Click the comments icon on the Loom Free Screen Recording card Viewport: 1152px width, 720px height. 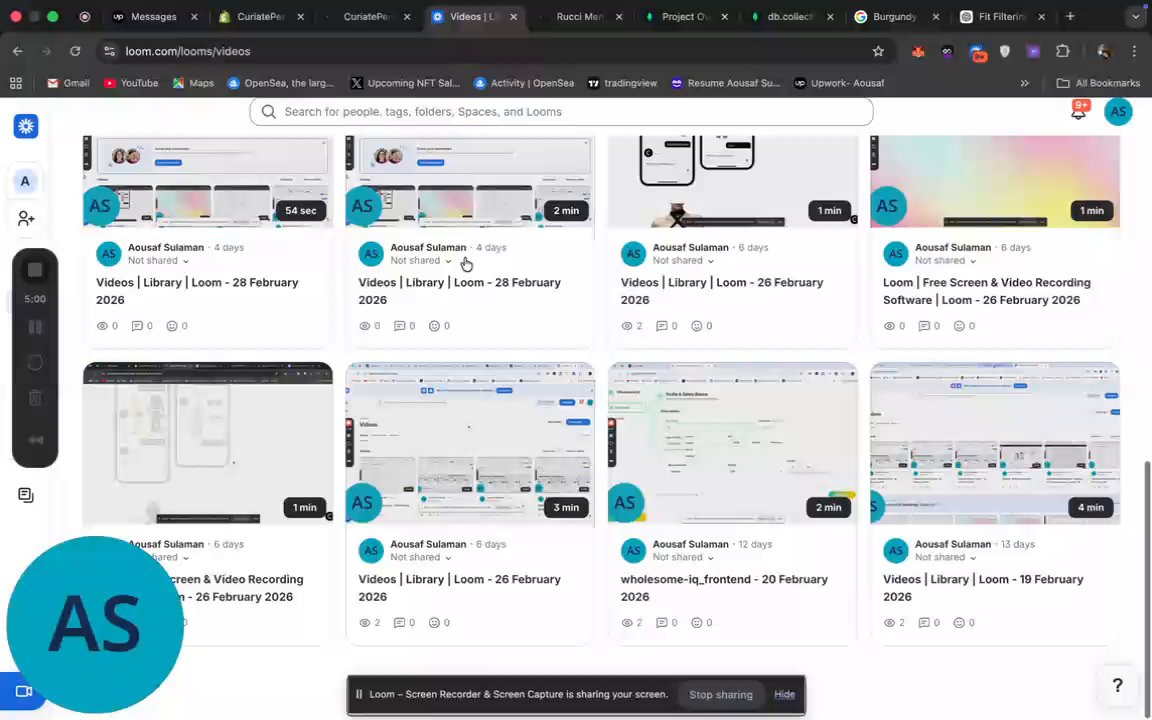click(924, 326)
